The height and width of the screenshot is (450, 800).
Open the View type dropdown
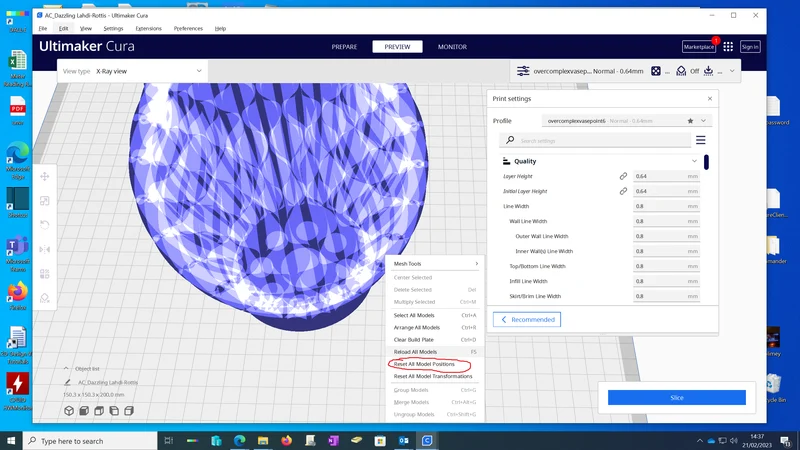132,71
